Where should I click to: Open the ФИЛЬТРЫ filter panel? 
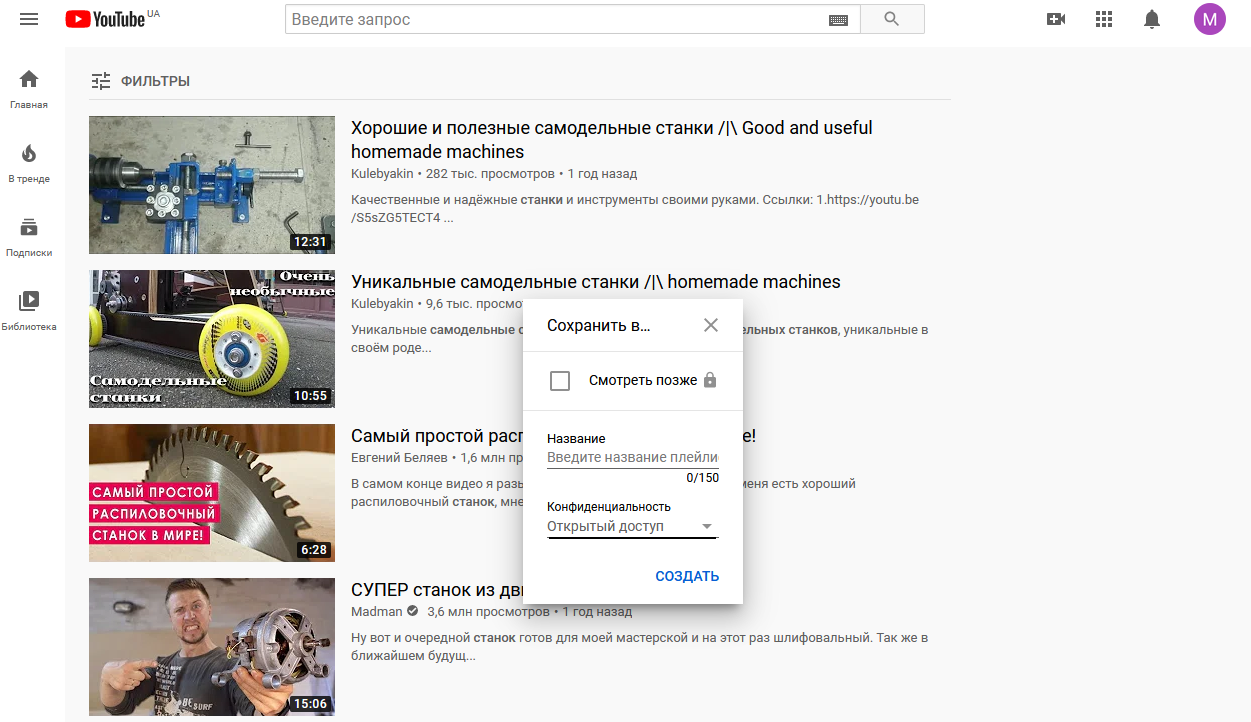[x=140, y=81]
